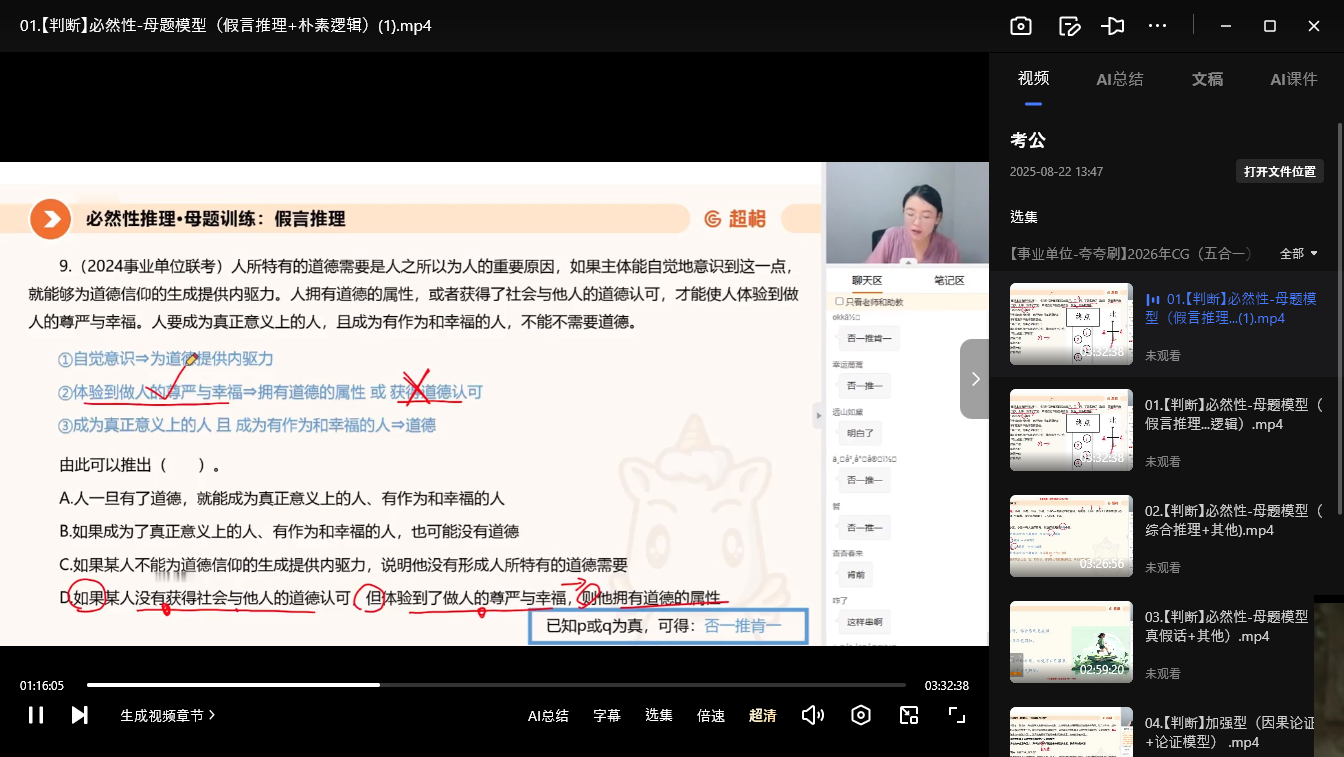Seek on the video progress bar

[x=496, y=685]
